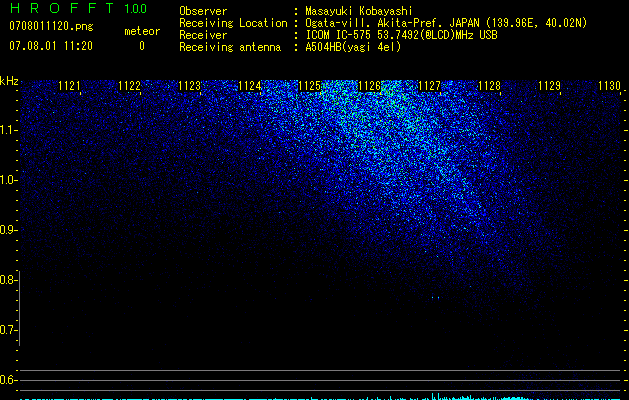Viewport: 629px width, 400px height.
Task: Click the Observer label
Action: [203, 11]
